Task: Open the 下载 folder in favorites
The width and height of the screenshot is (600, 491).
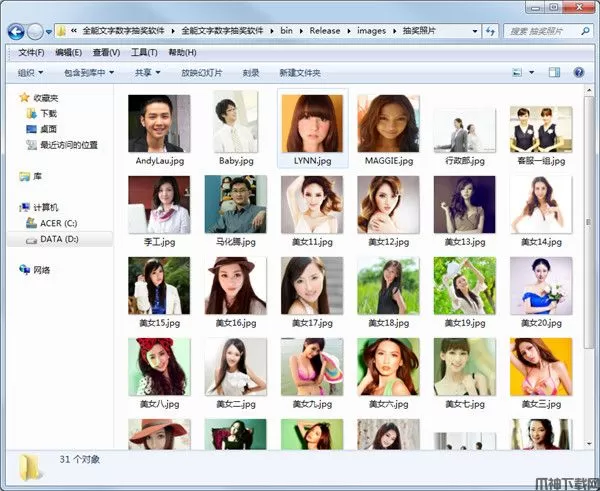Action: pyautogui.click(x=48, y=114)
